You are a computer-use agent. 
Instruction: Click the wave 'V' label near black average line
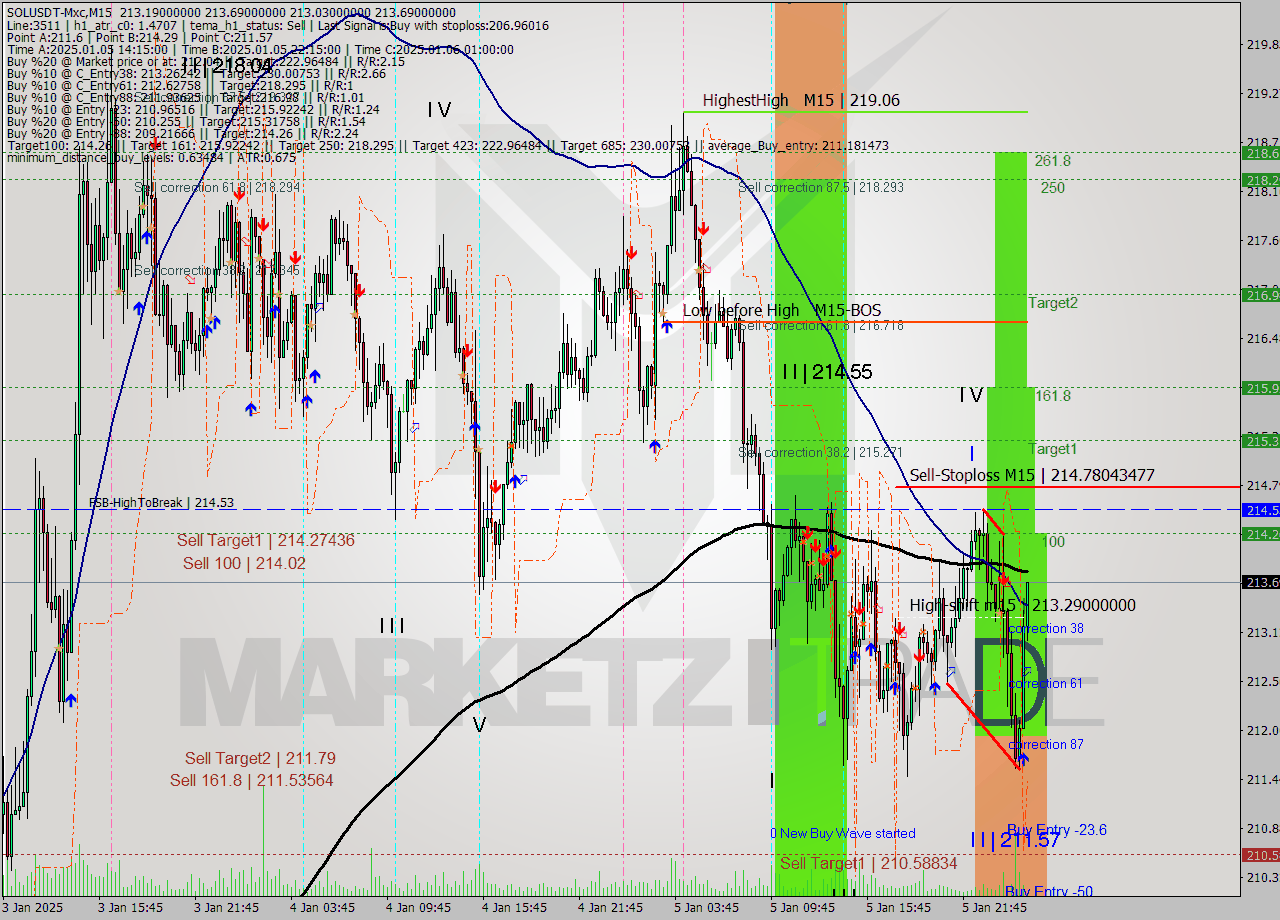point(479,725)
